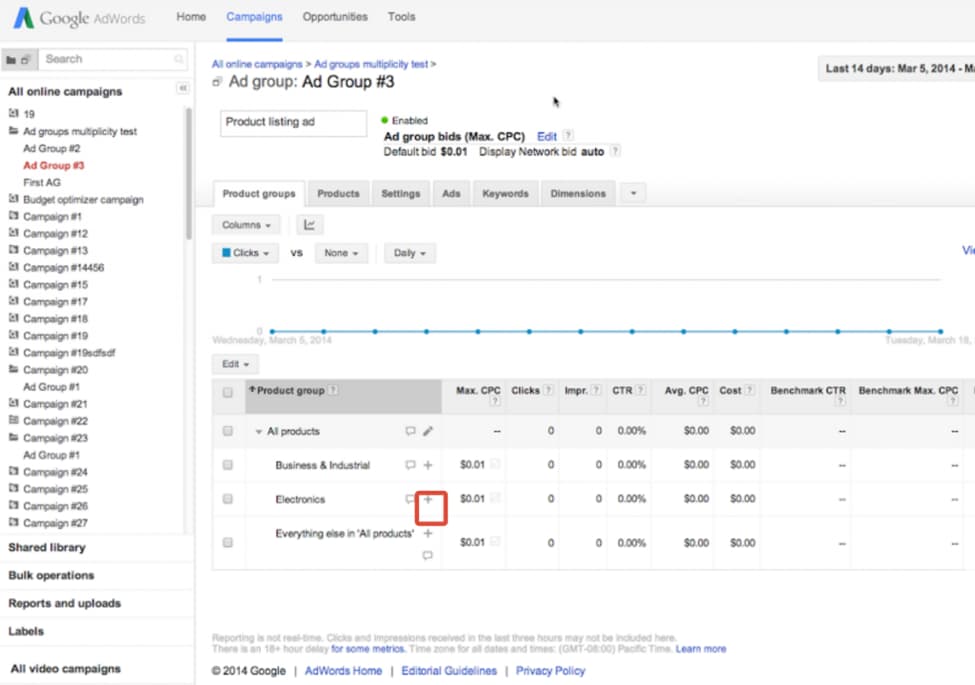
Task: Open the Clicks metric dropdown
Action: point(245,253)
